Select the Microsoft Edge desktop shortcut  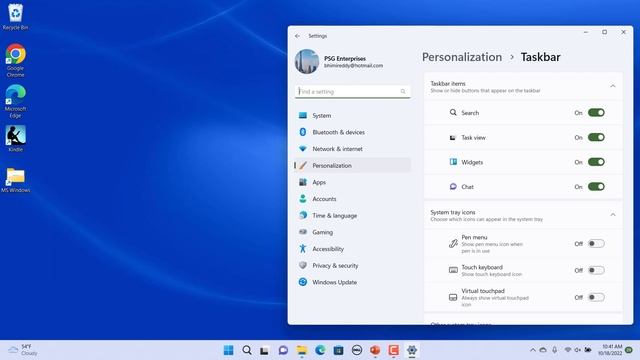coord(15,101)
